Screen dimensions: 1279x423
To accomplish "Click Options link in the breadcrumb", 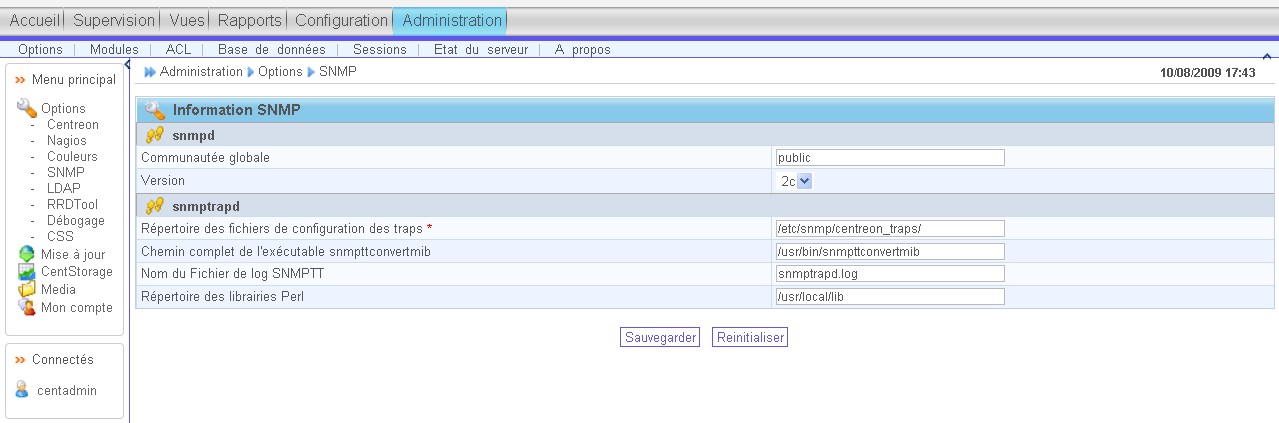I will [280, 72].
